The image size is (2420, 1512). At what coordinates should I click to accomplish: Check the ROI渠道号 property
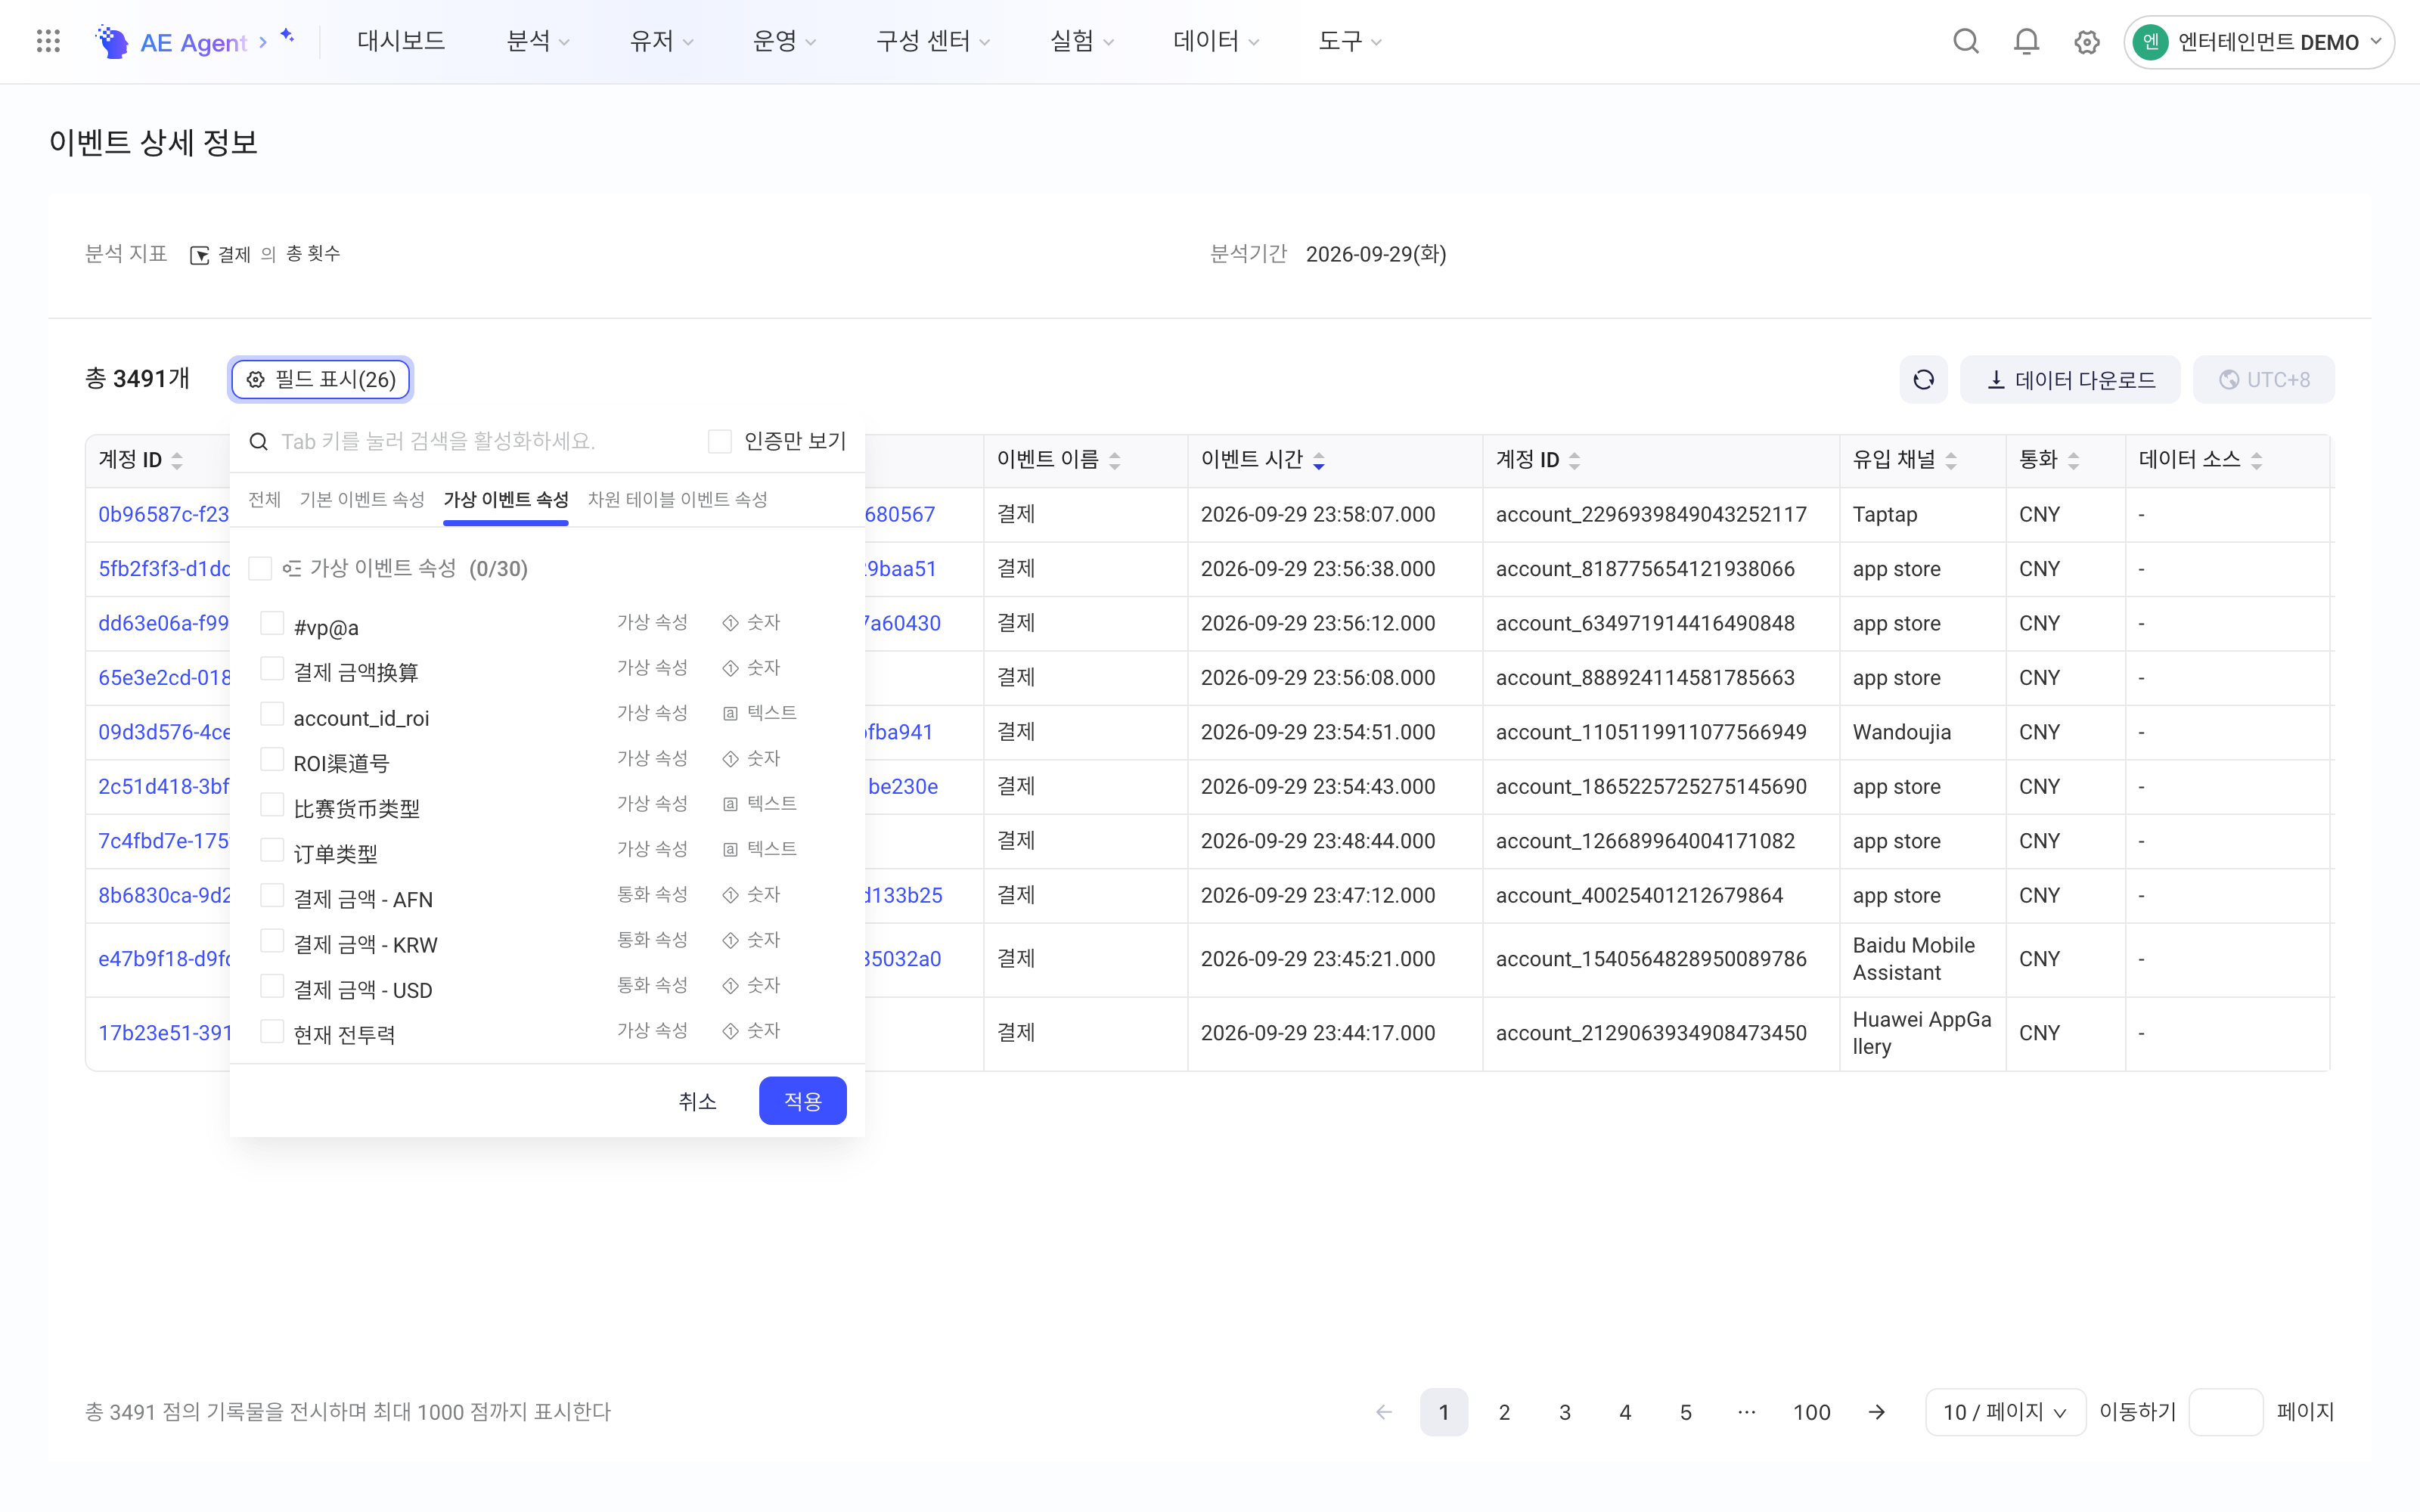tap(272, 759)
